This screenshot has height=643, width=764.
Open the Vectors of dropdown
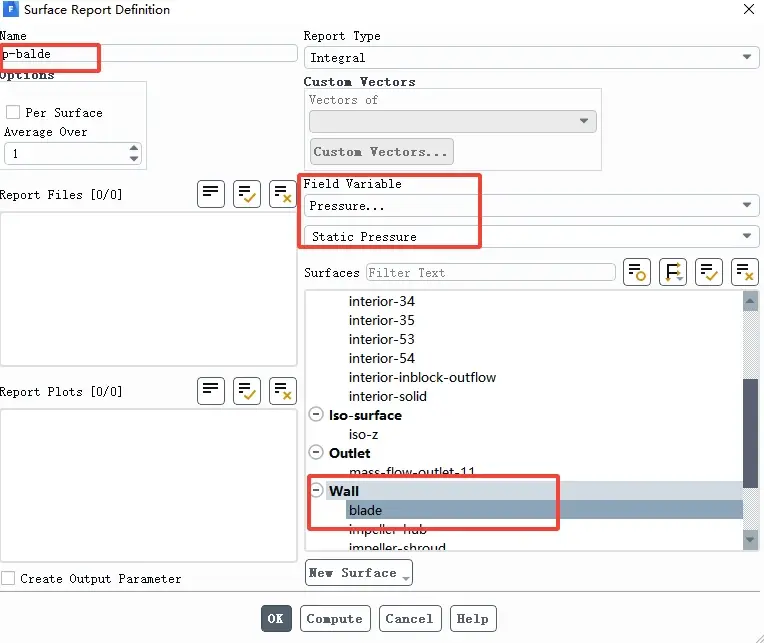coord(453,121)
